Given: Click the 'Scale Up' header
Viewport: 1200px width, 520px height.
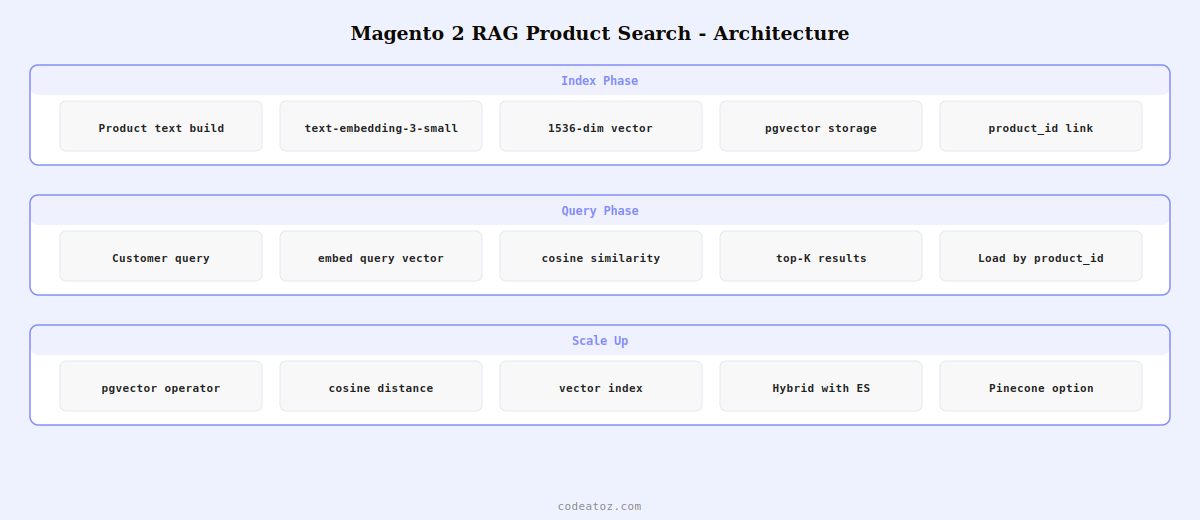Looking at the screenshot, I should click(x=600, y=341).
